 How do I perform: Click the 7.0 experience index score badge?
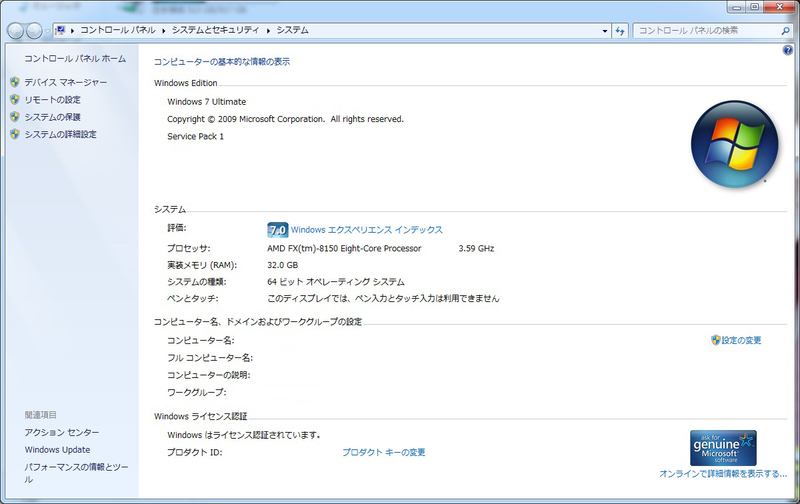click(x=278, y=230)
